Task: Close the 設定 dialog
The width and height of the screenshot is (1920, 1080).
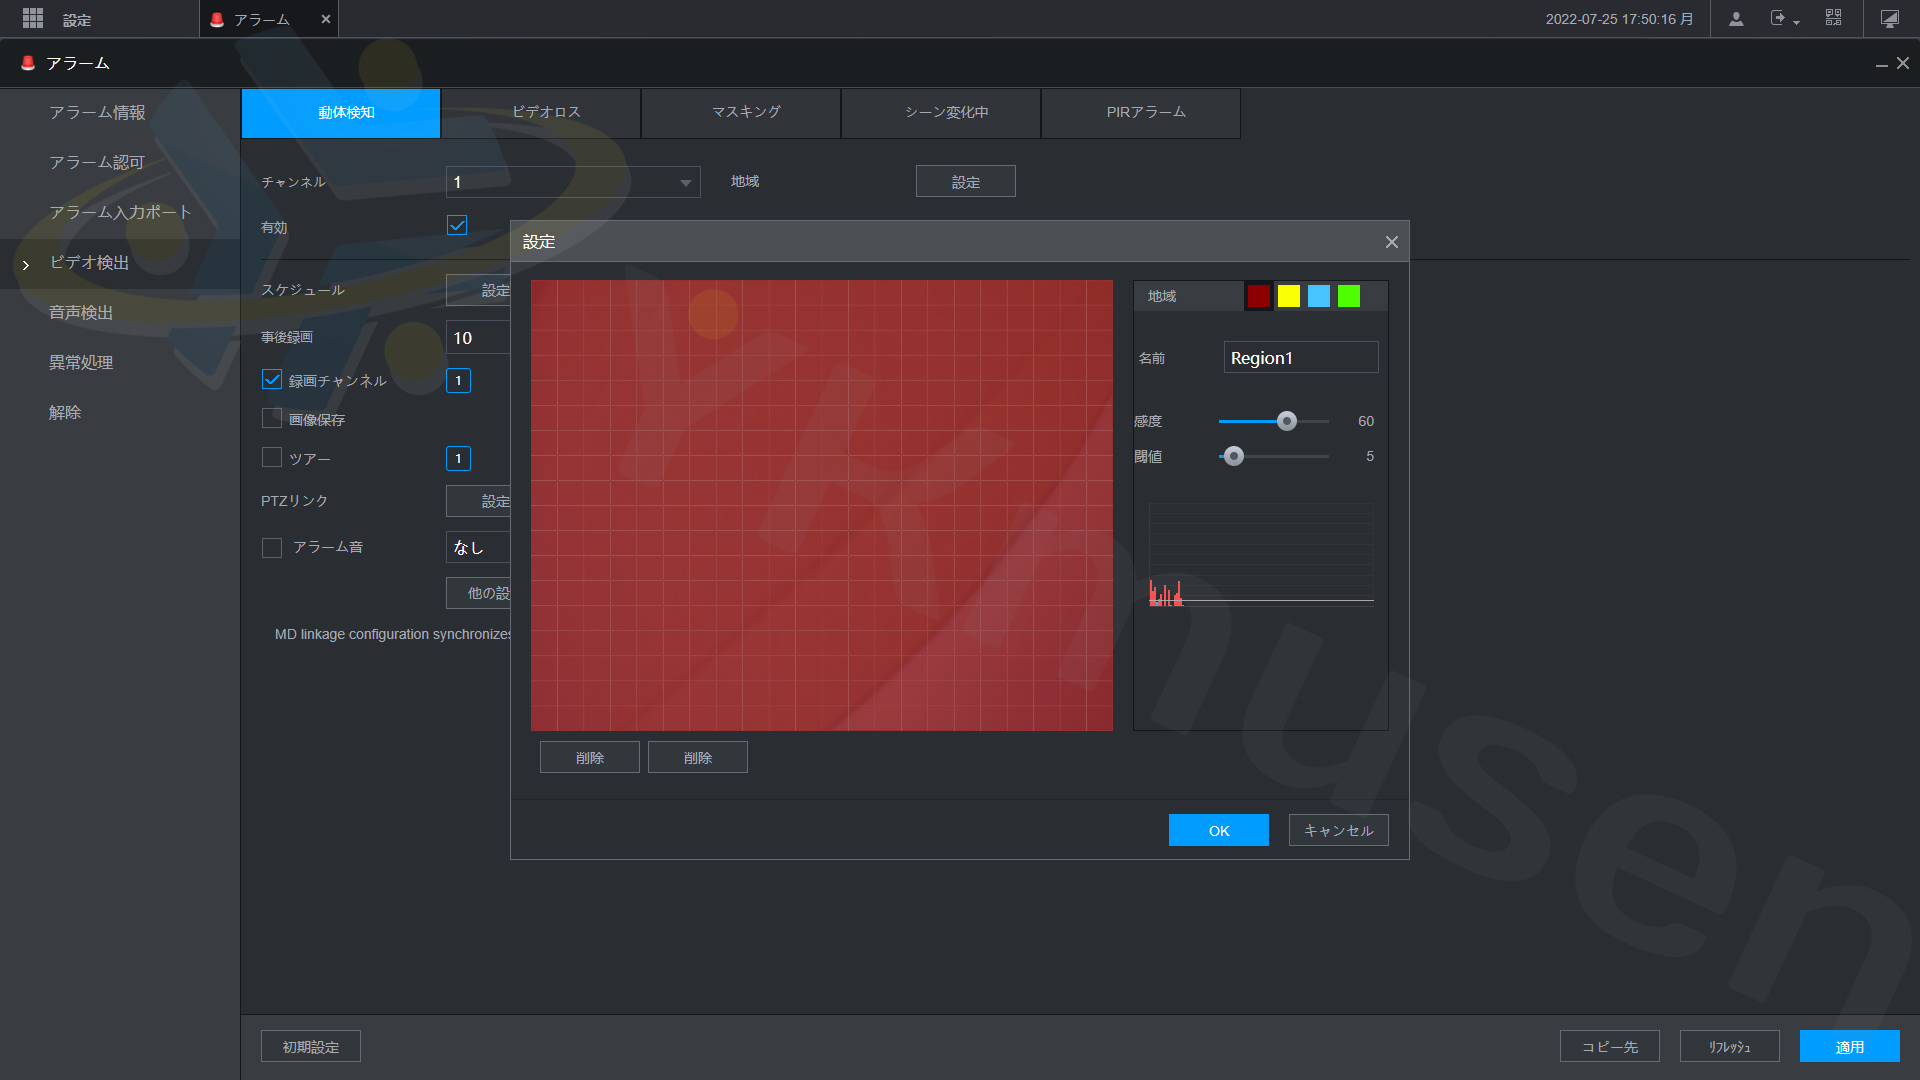Action: [x=1391, y=242]
